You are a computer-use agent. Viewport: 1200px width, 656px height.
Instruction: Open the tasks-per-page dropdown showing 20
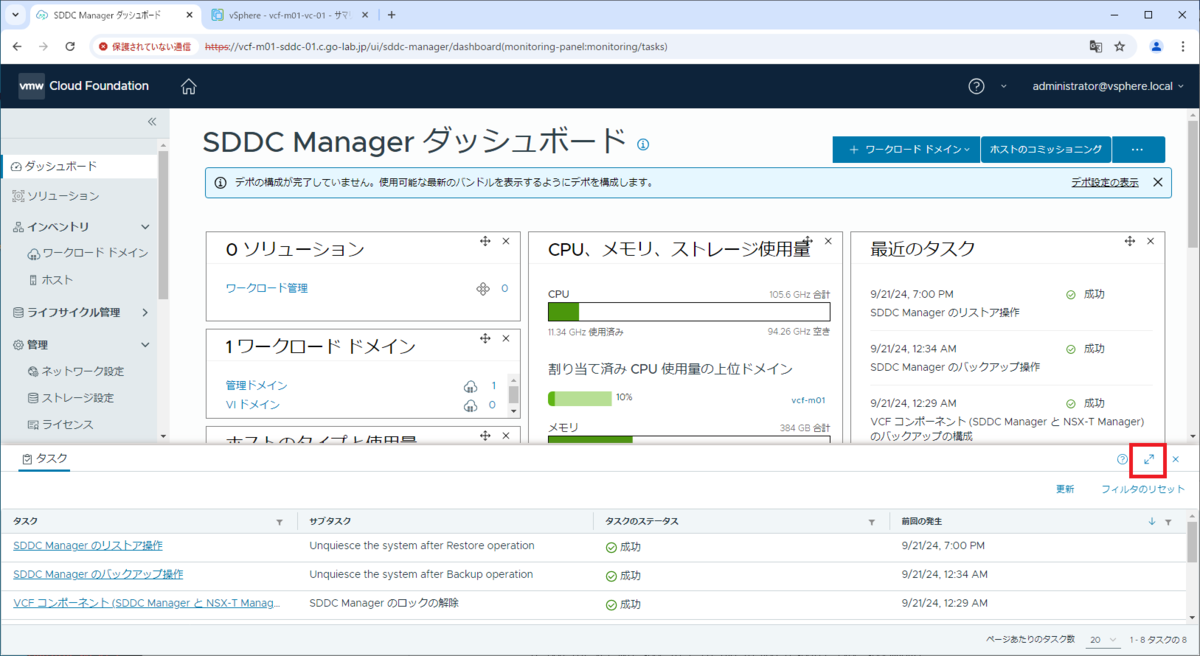1101,639
